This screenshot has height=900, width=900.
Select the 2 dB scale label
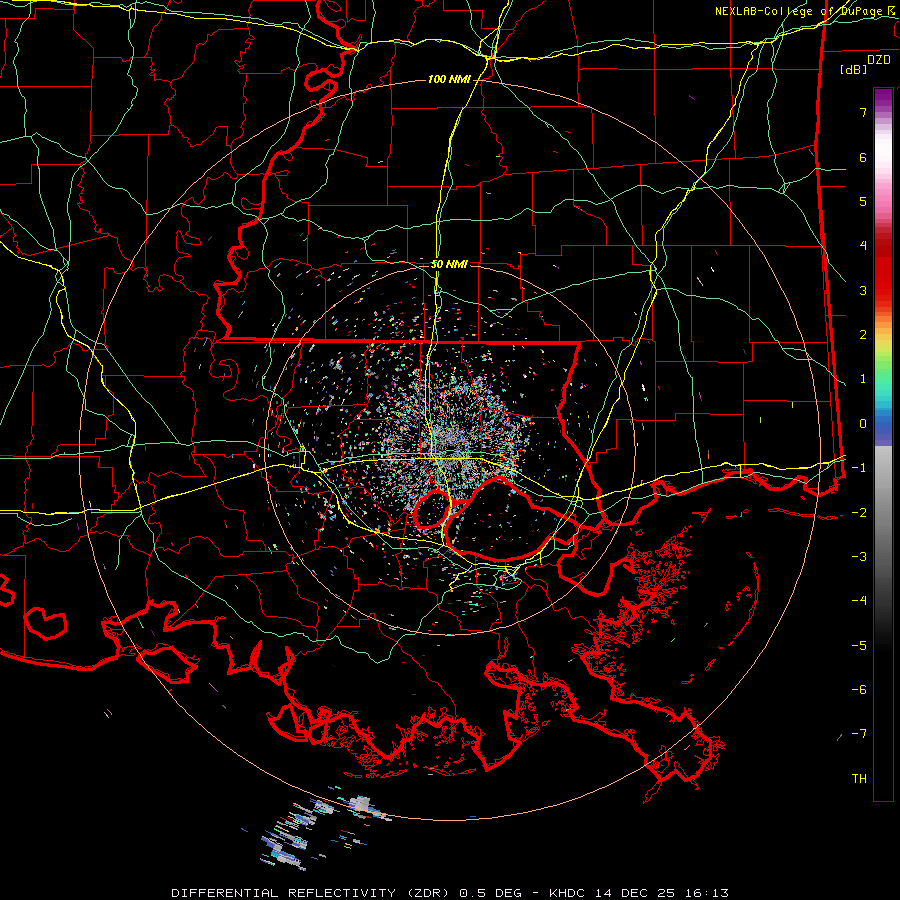coord(863,335)
